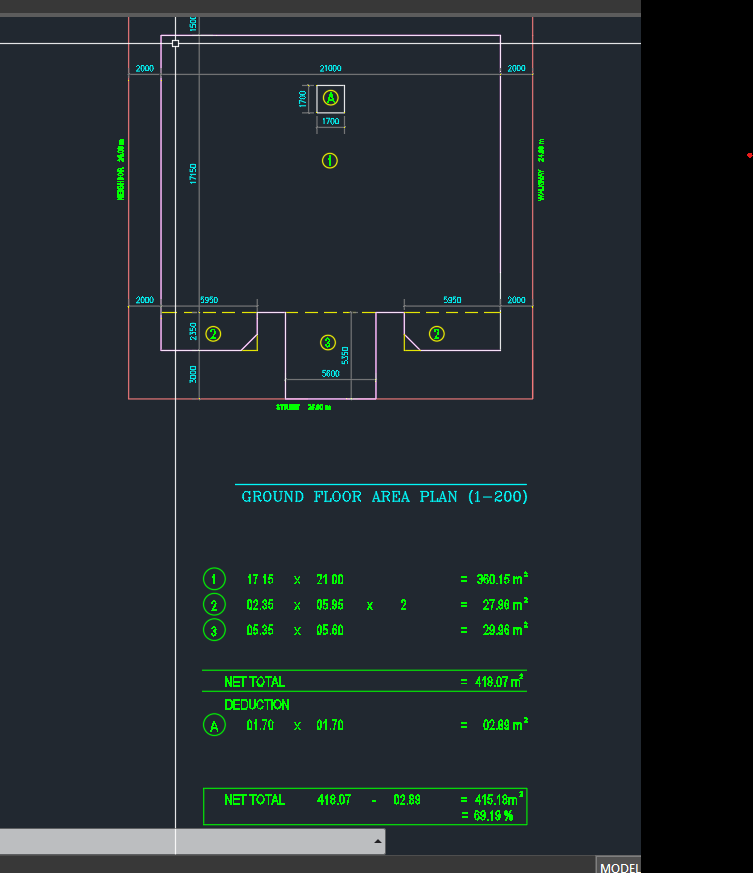Select the 05.95 value in calculation row 2
753x873 pixels.
point(330,605)
